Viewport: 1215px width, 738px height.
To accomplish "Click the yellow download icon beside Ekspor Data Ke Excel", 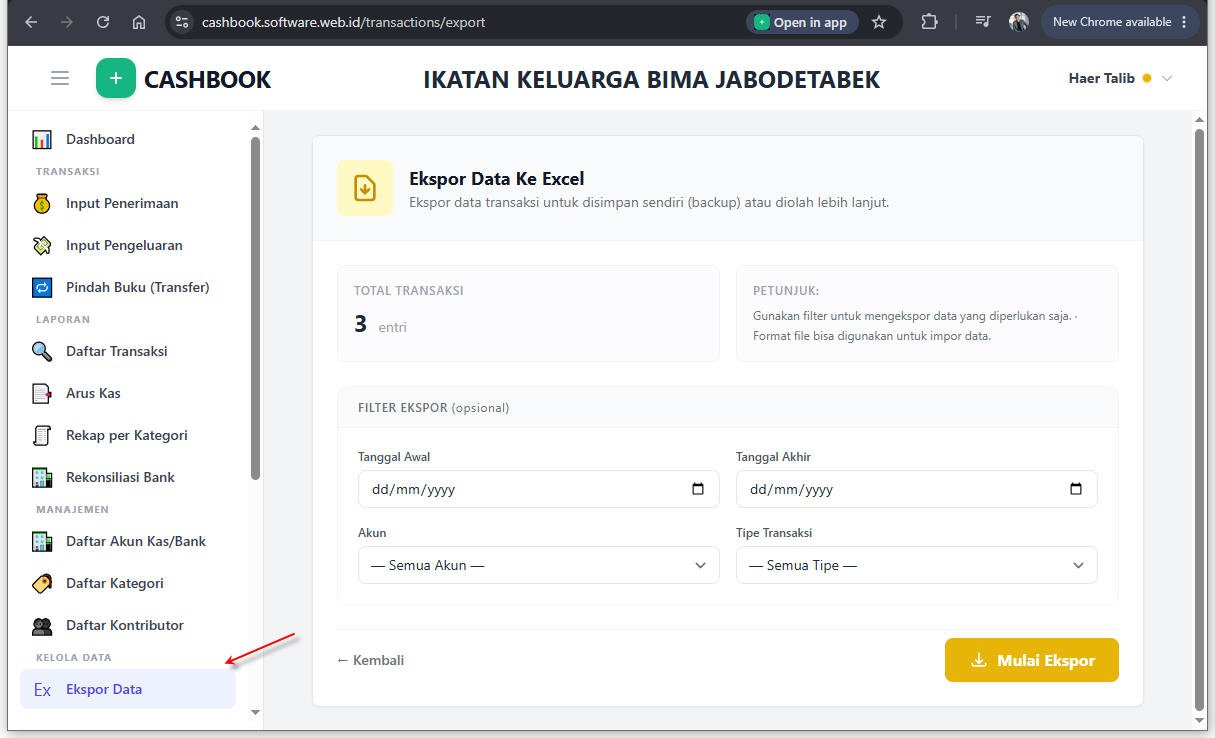I will (365, 188).
